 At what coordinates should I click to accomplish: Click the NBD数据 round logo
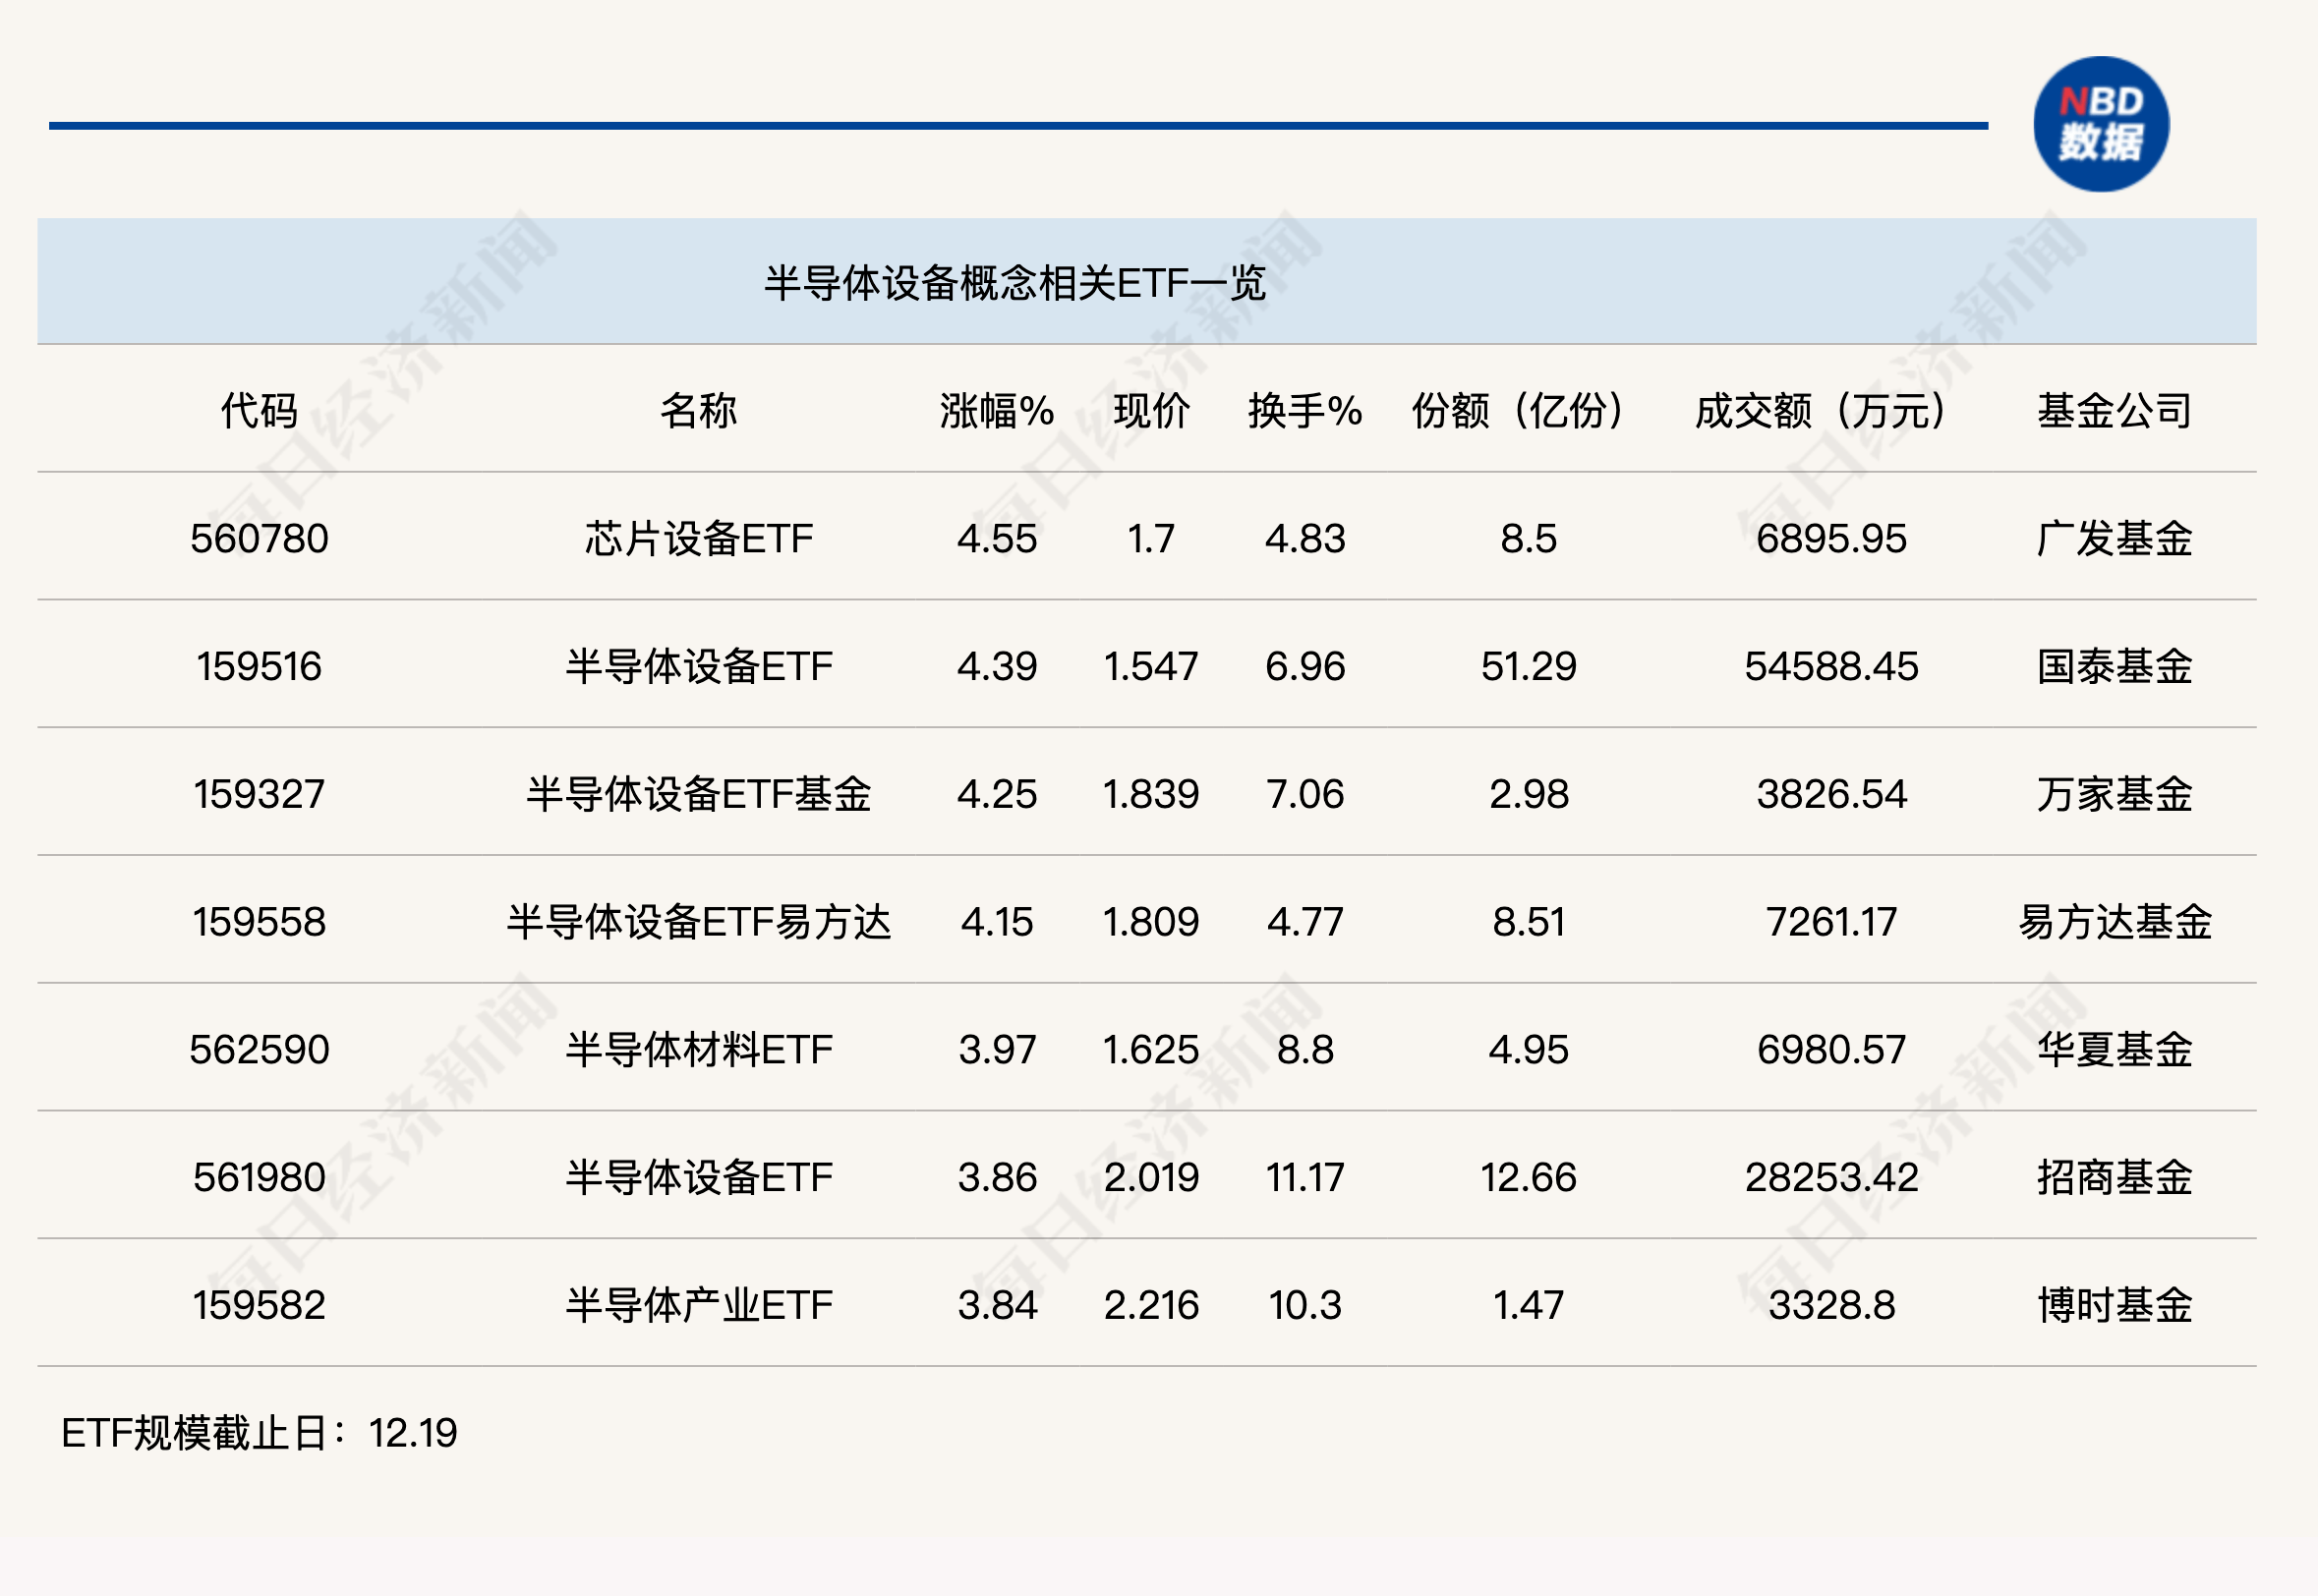(x=2100, y=124)
